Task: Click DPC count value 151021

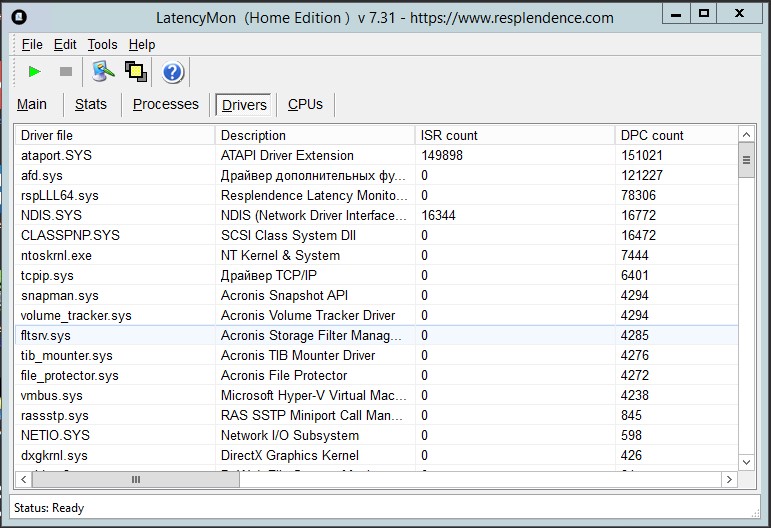Action: [x=642, y=155]
